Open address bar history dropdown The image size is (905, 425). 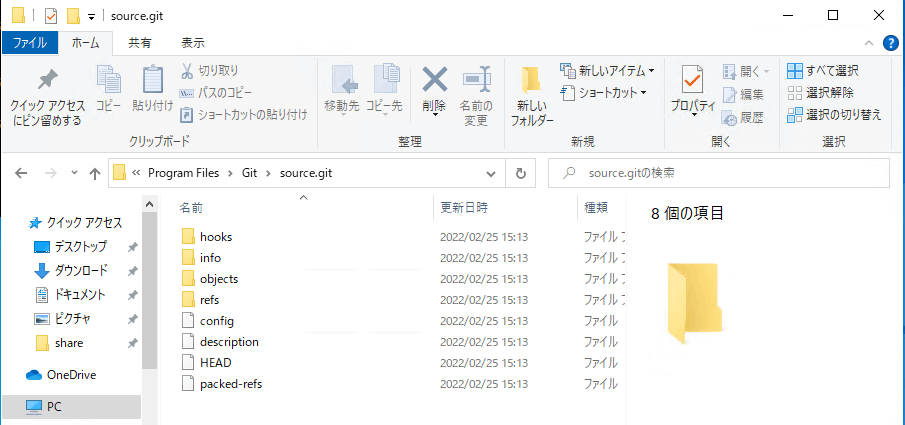(x=491, y=173)
